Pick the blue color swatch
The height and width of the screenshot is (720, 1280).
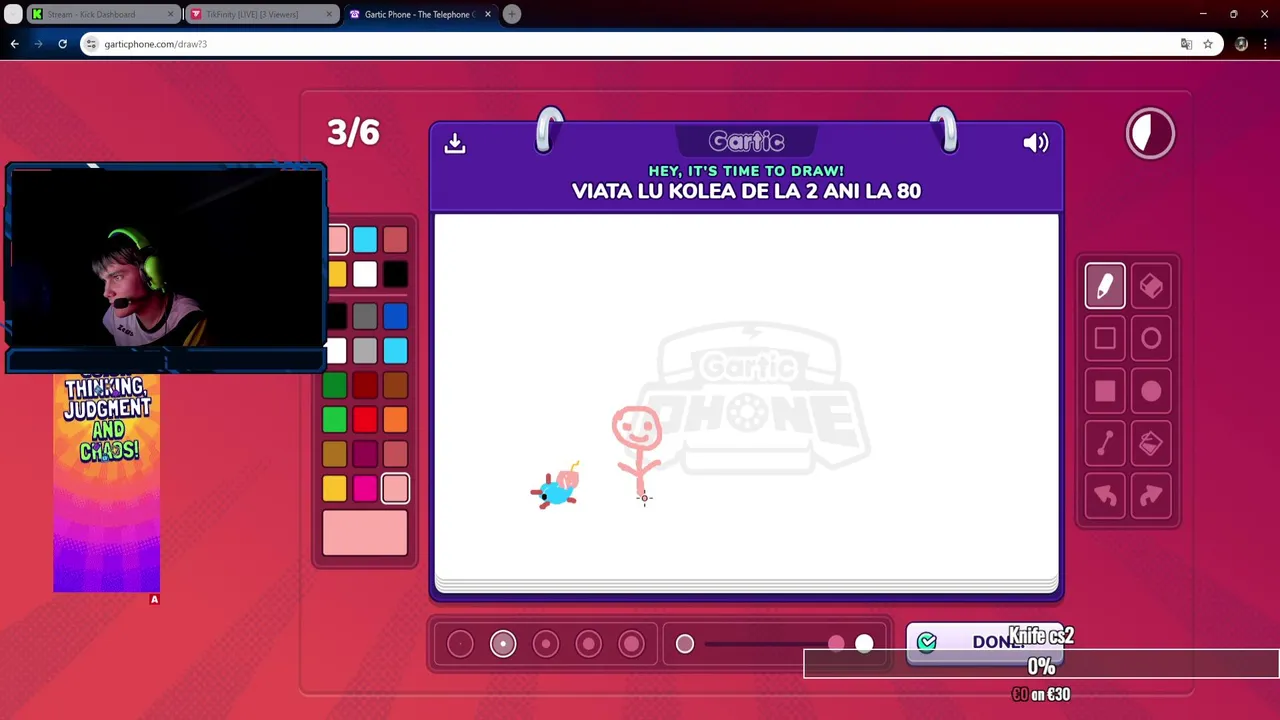395,317
